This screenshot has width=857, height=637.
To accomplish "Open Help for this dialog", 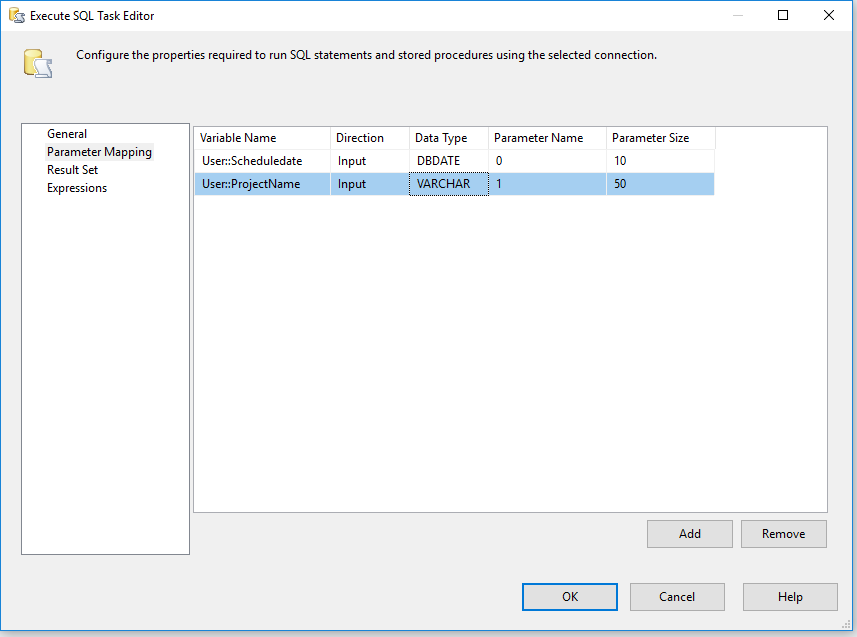I will [x=790, y=597].
